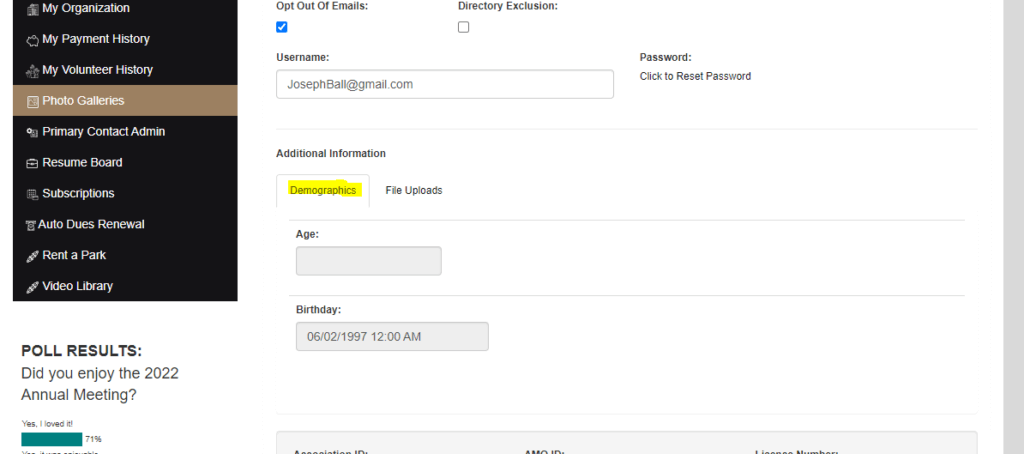1024x454 pixels.
Task: Click the Auto Dues Renewal icon
Action: tap(30, 225)
